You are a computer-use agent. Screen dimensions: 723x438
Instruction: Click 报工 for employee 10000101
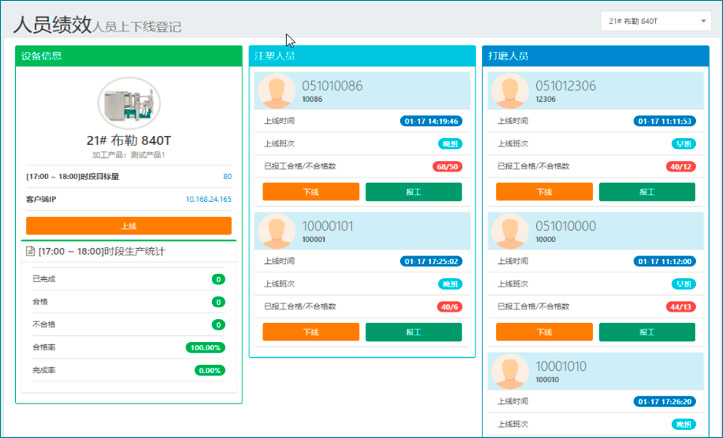[413, 332]
